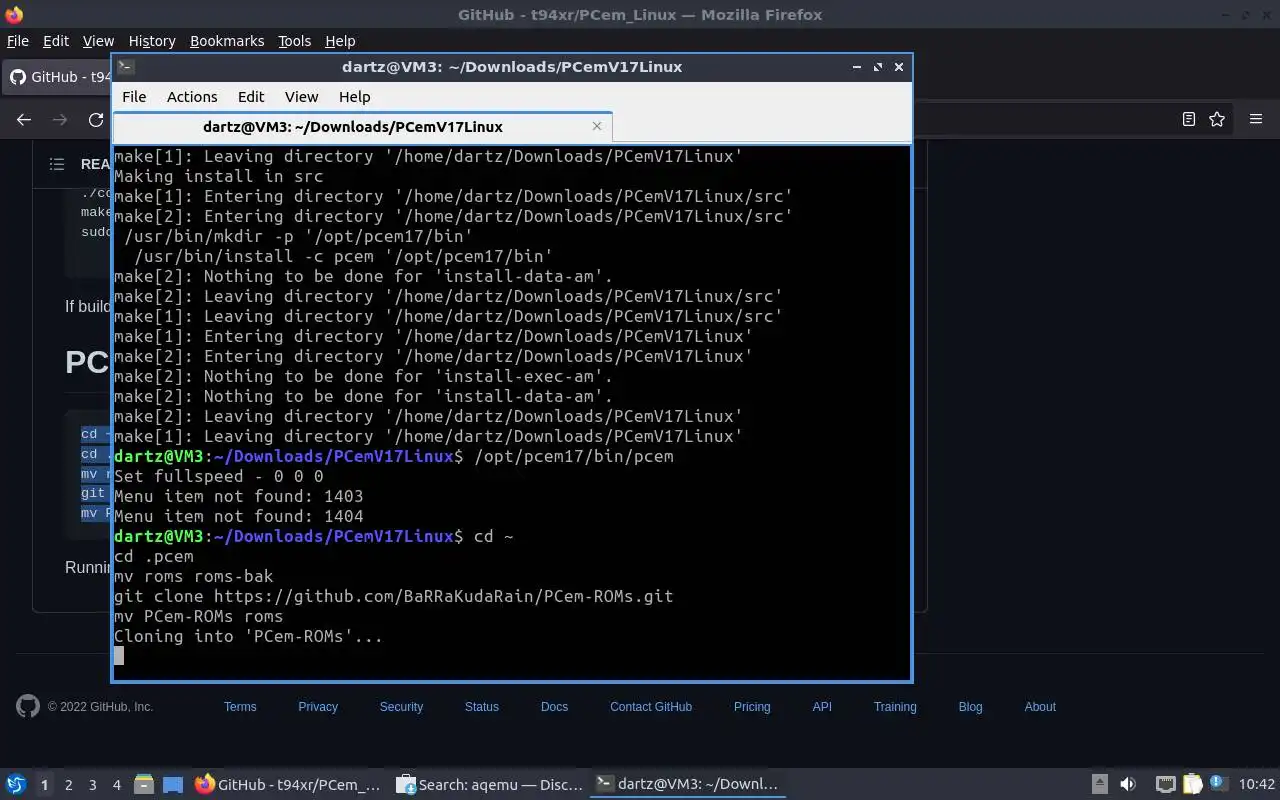Switch to Firefox GitHub taskbar entry
This screenshot has width=1280, height=800.
[288, 785]
